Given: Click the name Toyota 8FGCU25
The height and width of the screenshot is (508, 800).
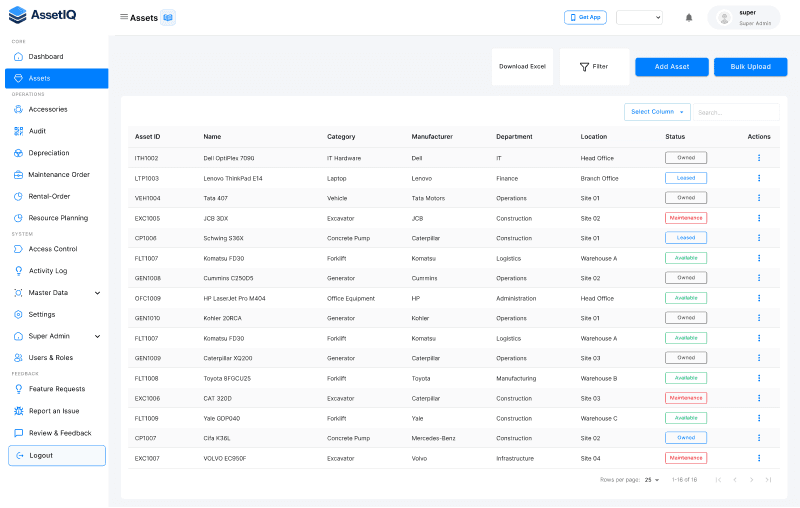Looking at the screenshot, I should click(227, 378).
